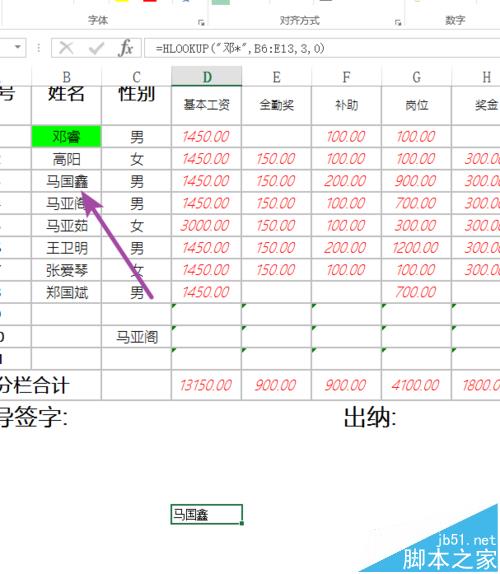The width and height of the screenshot is (500, 574).
Task: Click the 女 gender cell in 高阳's row
Action: (137, 159)
